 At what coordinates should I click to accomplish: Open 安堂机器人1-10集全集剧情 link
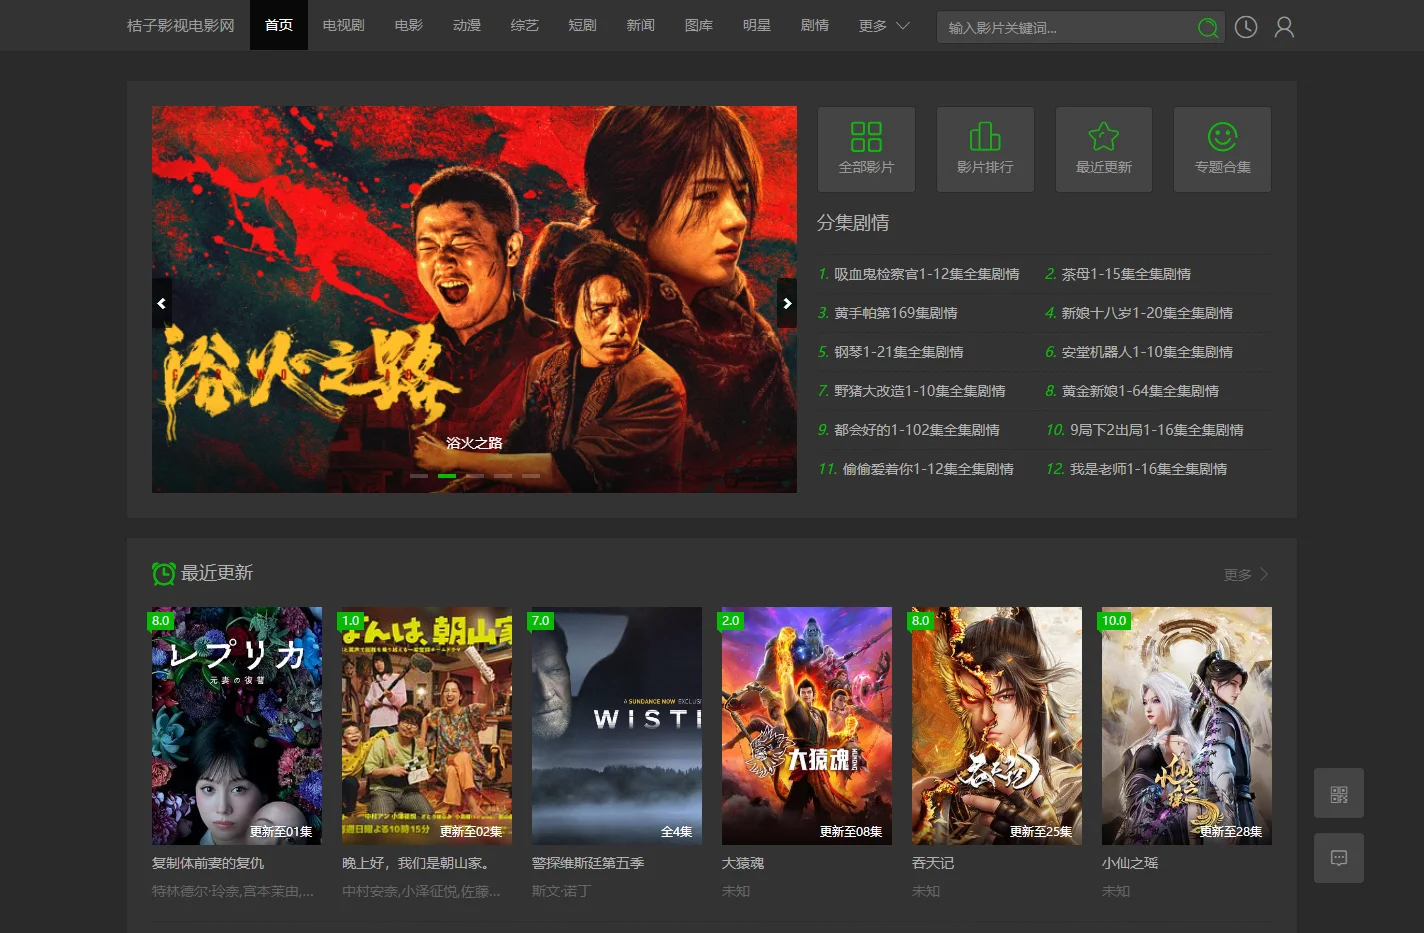1147,352
